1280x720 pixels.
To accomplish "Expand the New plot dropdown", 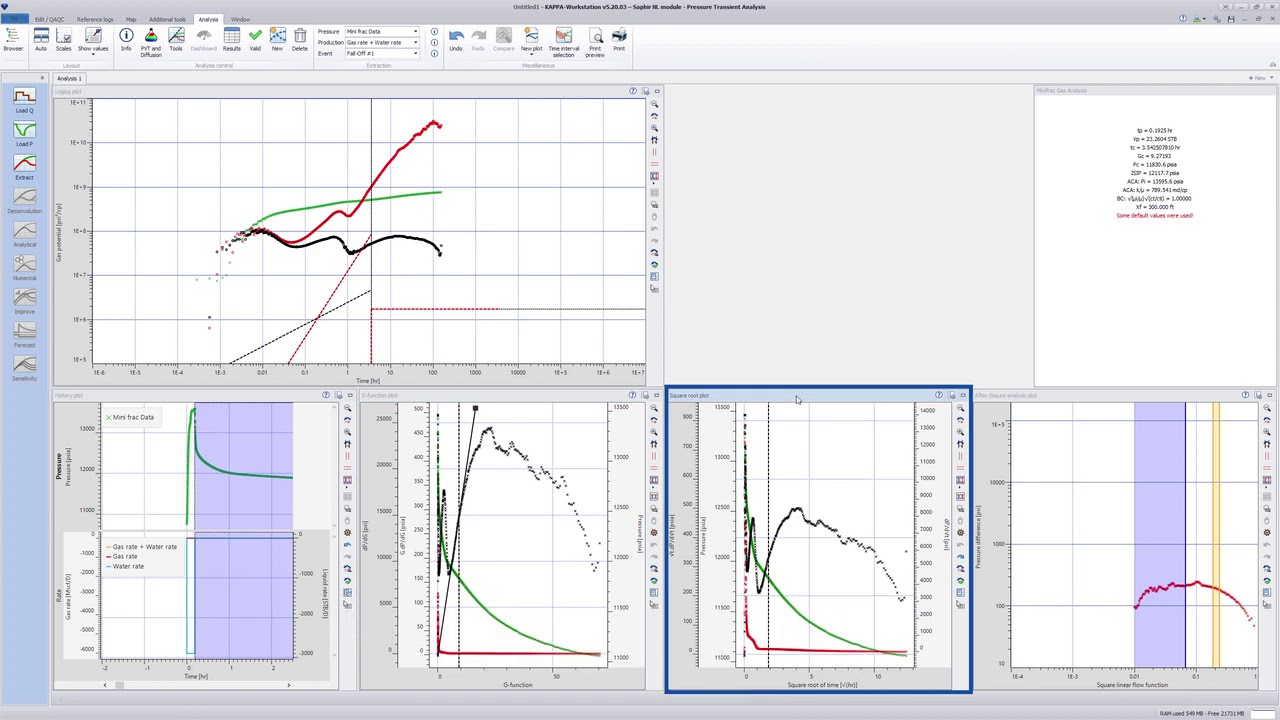I will coord(531,54).
